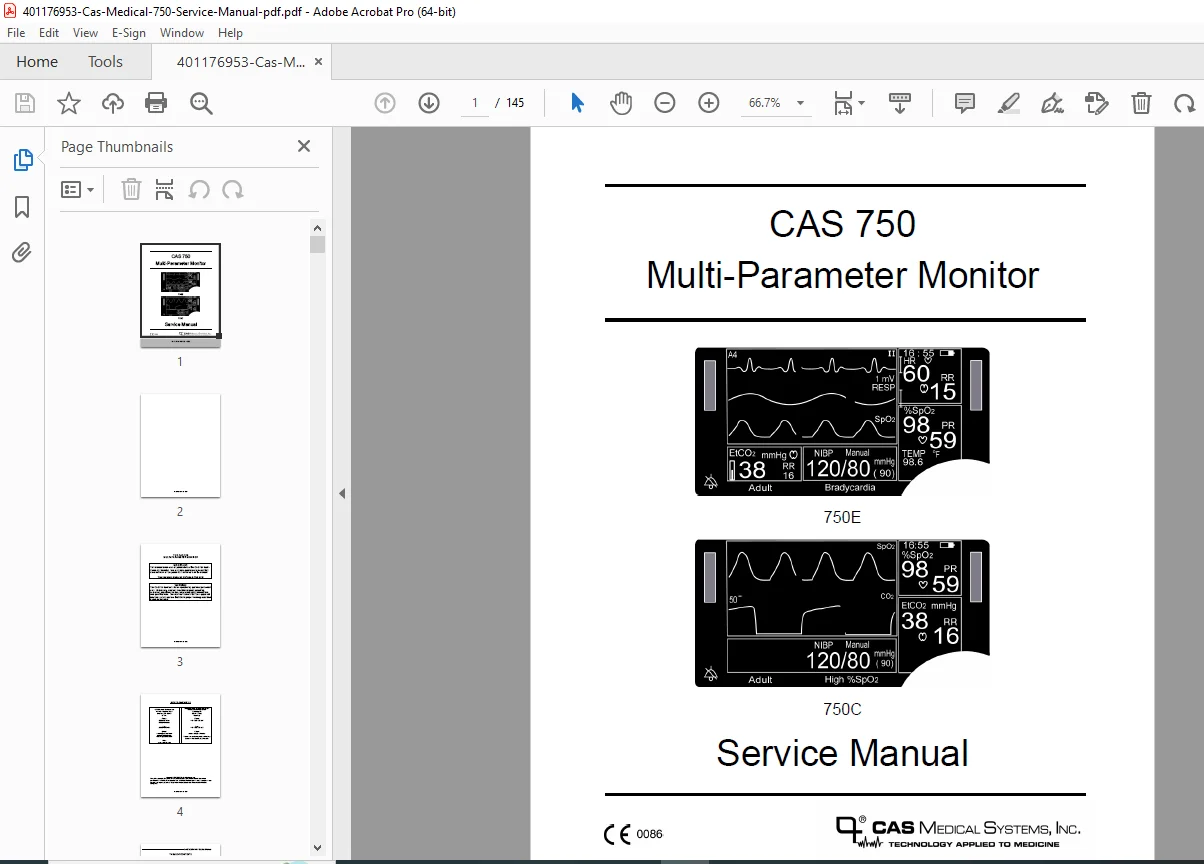Select page 1 thumbnail
Image resolution: width=1204 pixels, height=864 pixels.
tap(180, 295)
